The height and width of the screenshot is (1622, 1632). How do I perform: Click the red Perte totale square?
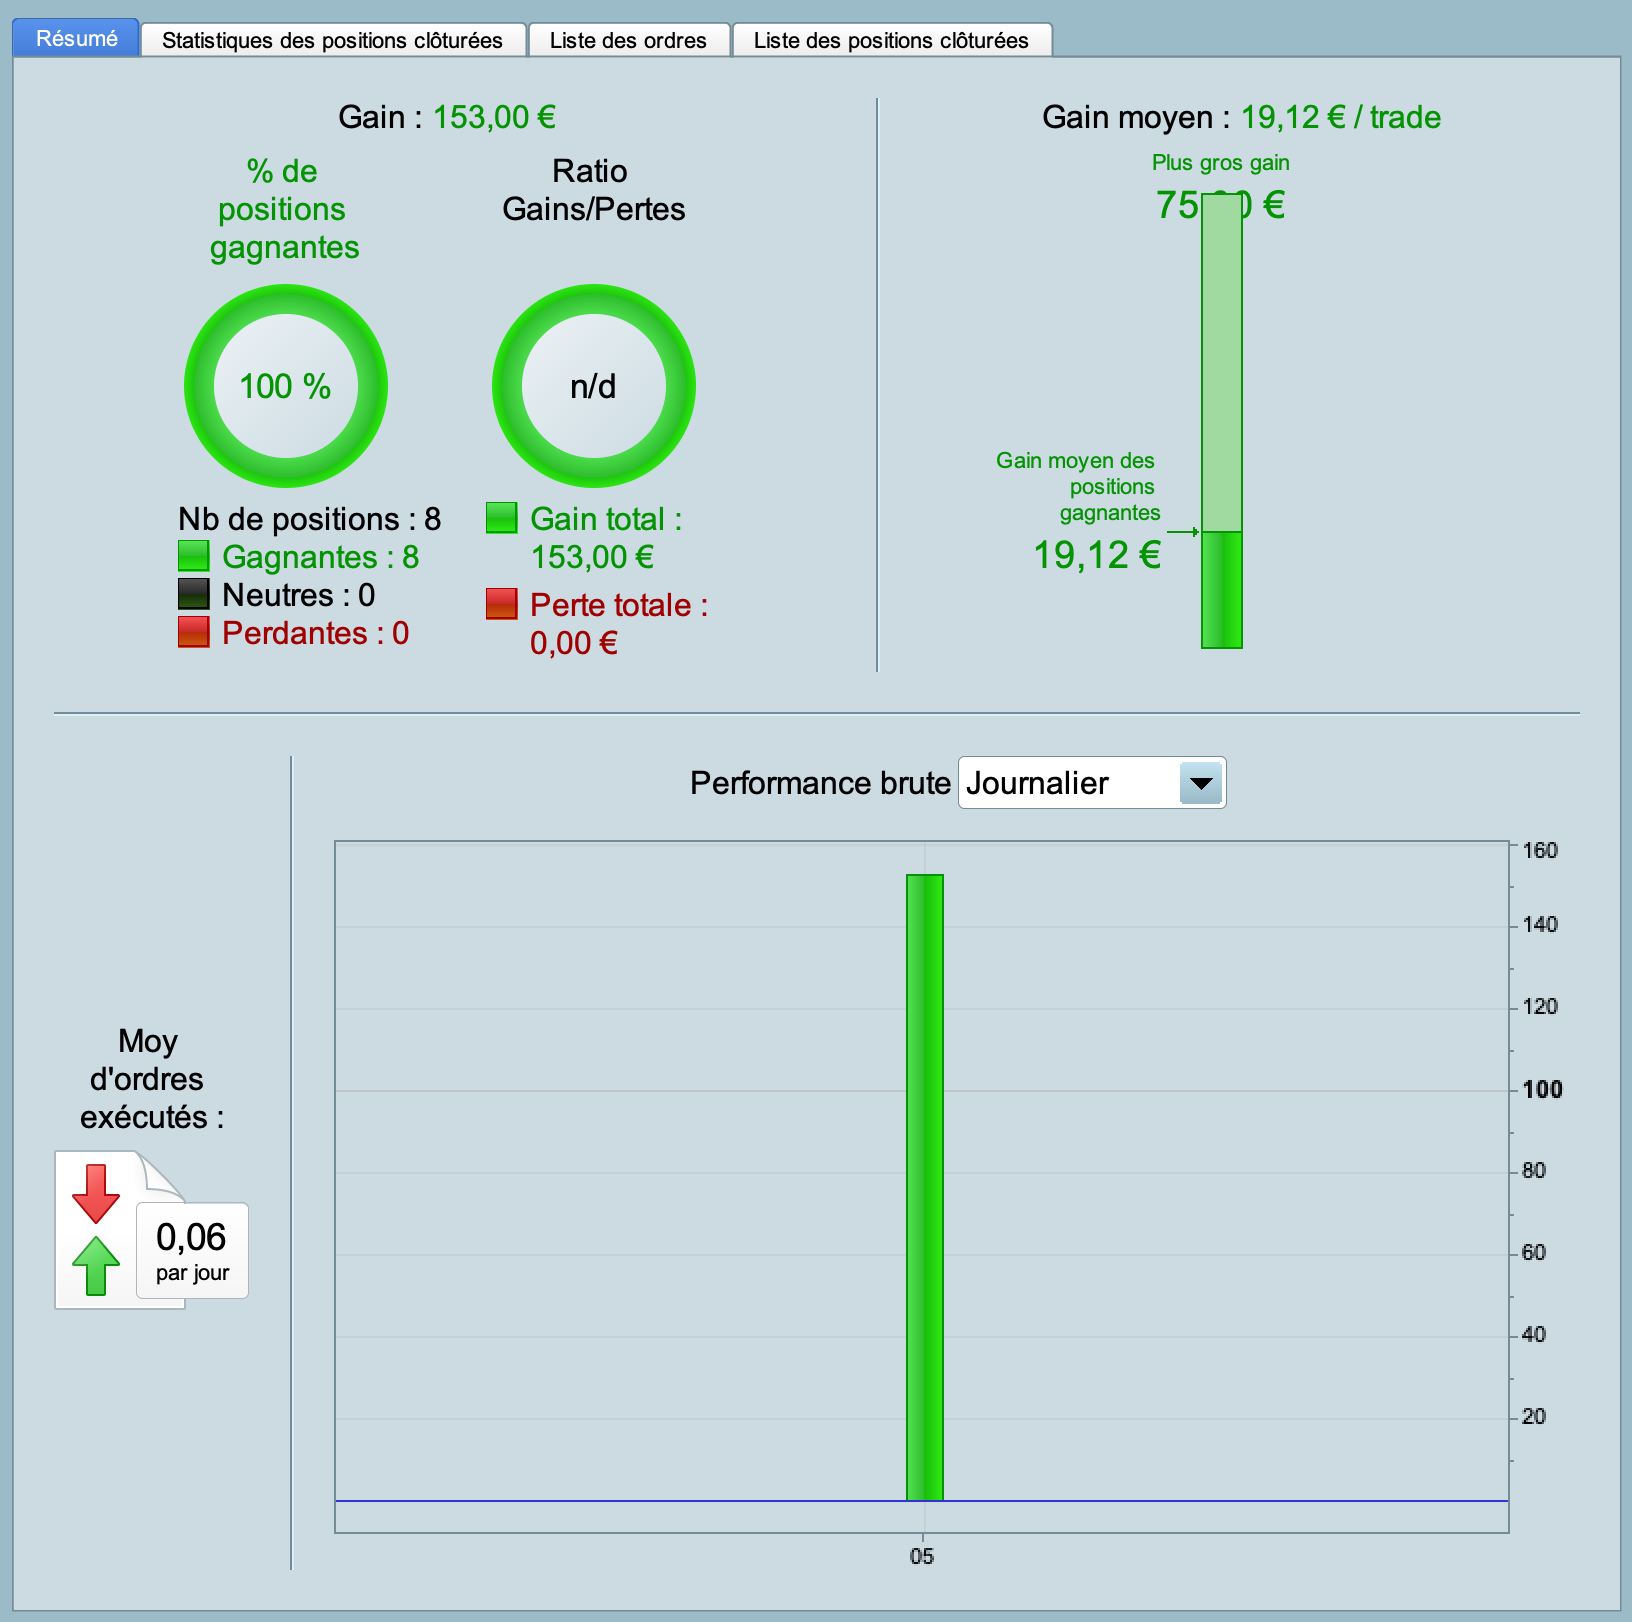point(501,604)
